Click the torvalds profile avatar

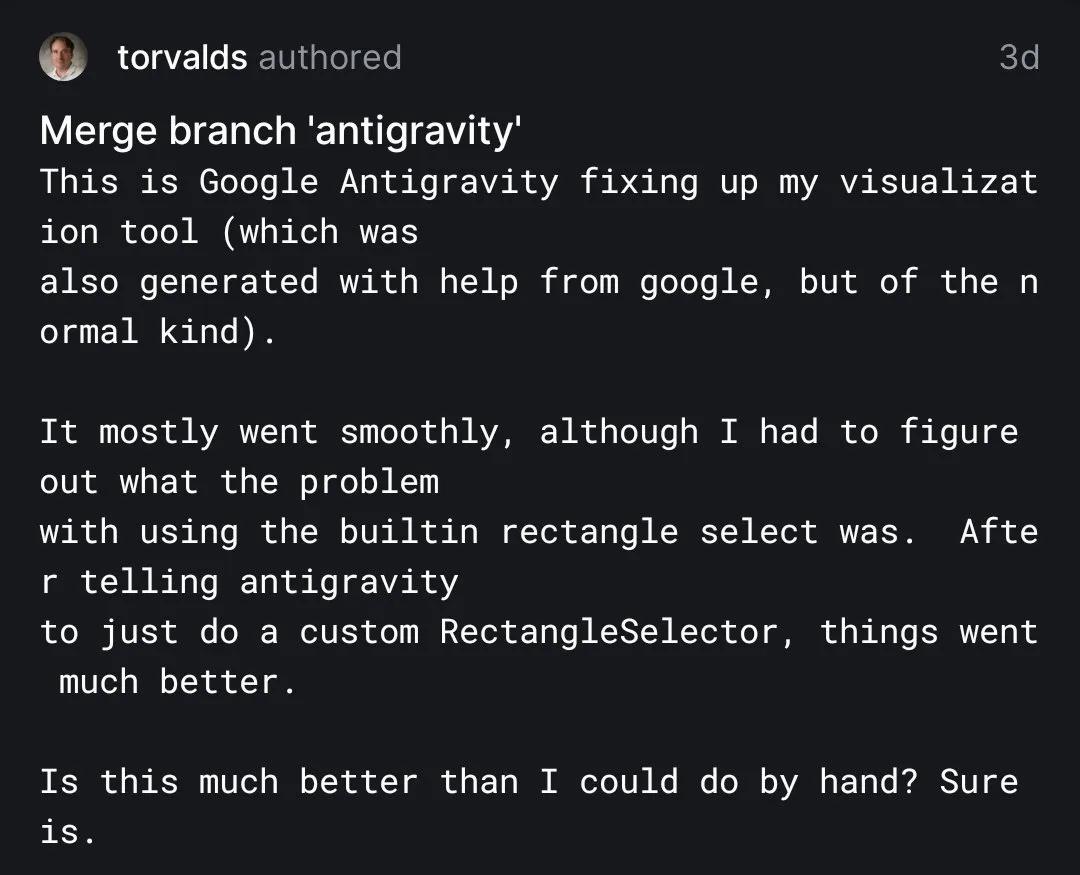(x=63, y=57)
